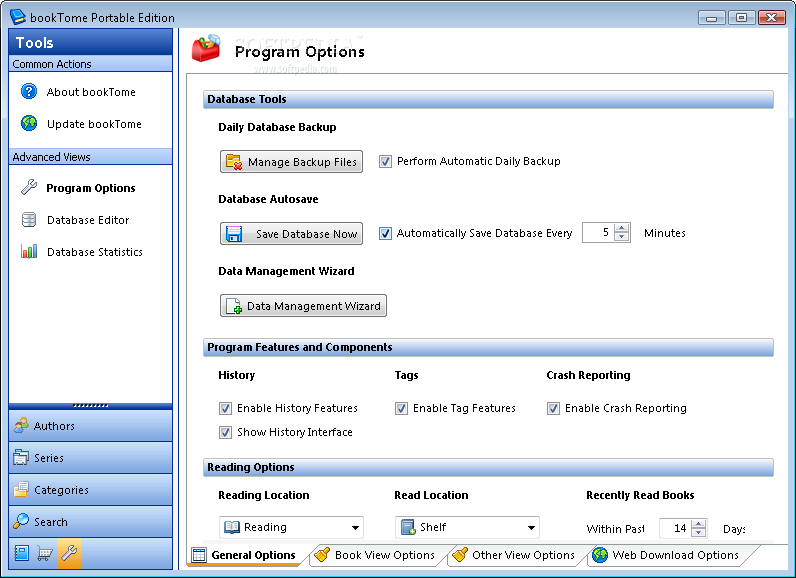
Task: Click the Program Options wrench icon
Action: pos(29,187)
